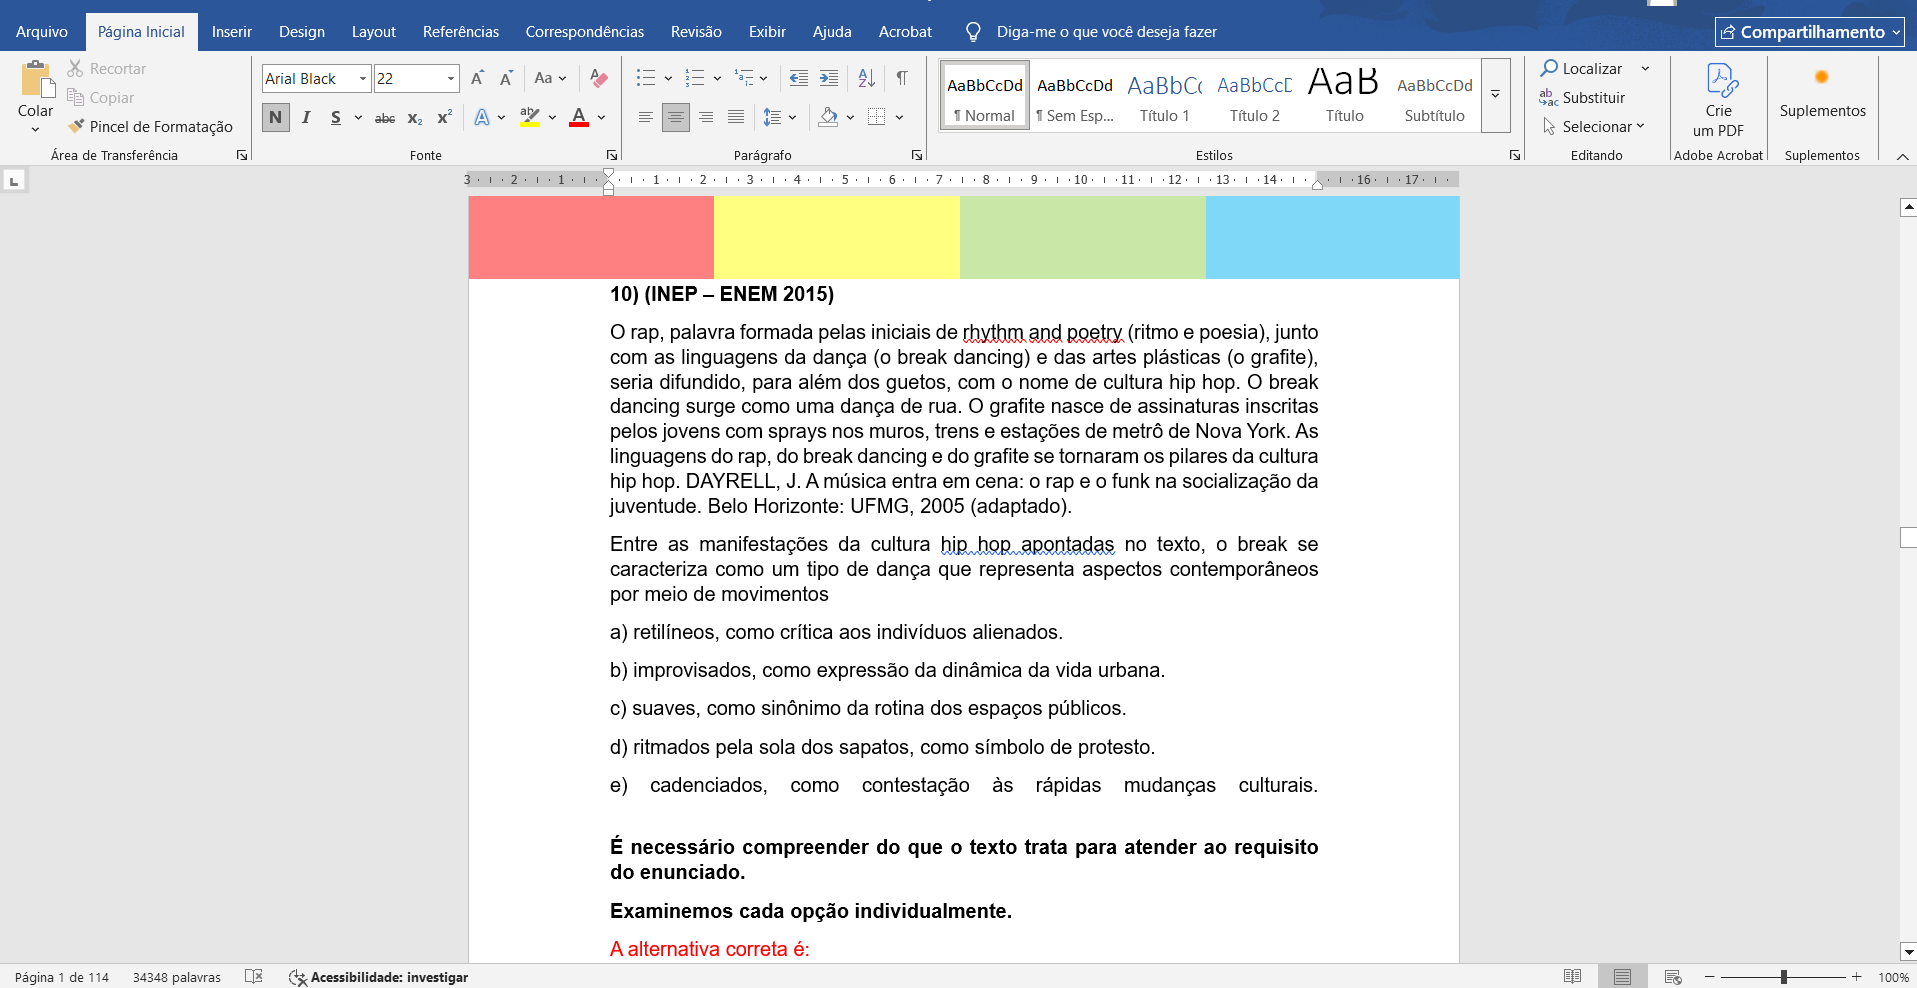
Task: Apply Título 1 style
Action: click(x=1165, y=96)
